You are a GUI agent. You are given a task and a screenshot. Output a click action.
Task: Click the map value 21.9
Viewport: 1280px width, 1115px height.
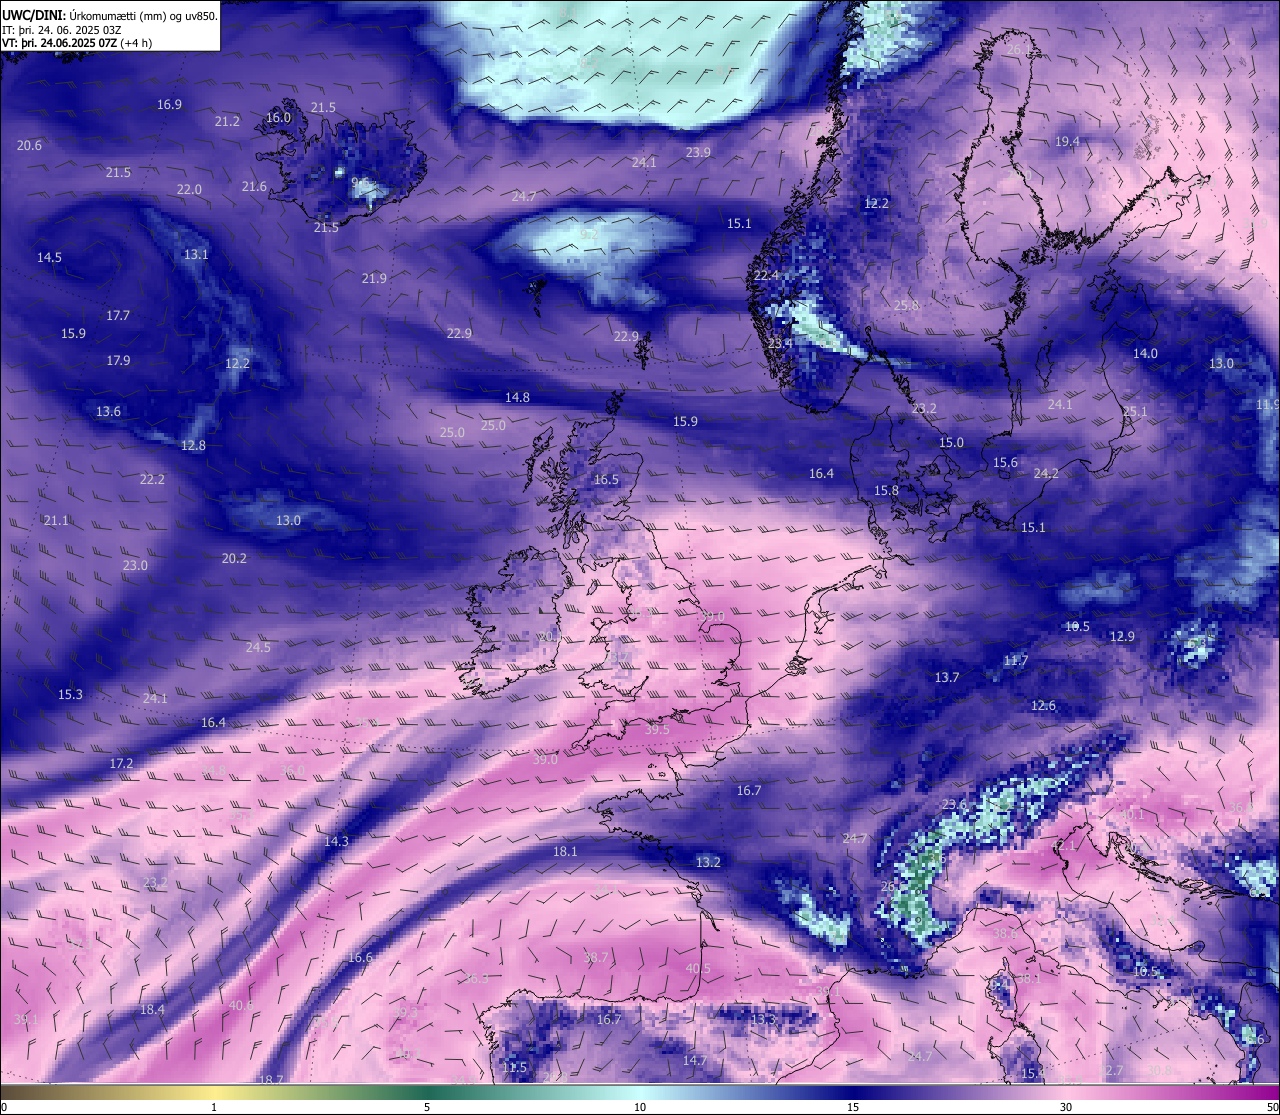point(374,279)
